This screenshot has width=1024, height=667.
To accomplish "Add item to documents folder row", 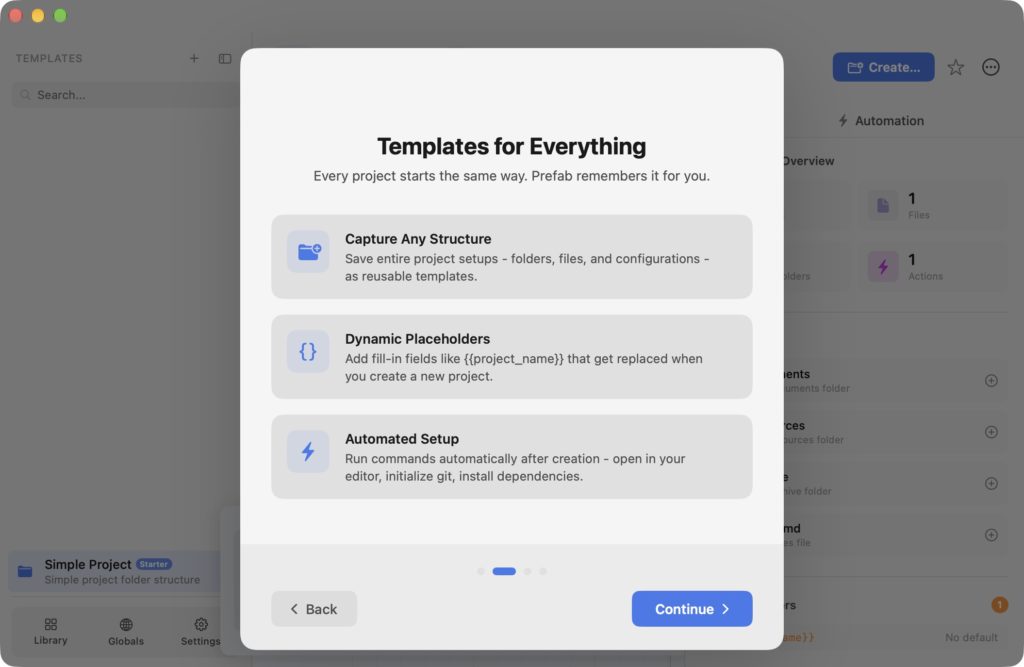I will click(991, 381).
